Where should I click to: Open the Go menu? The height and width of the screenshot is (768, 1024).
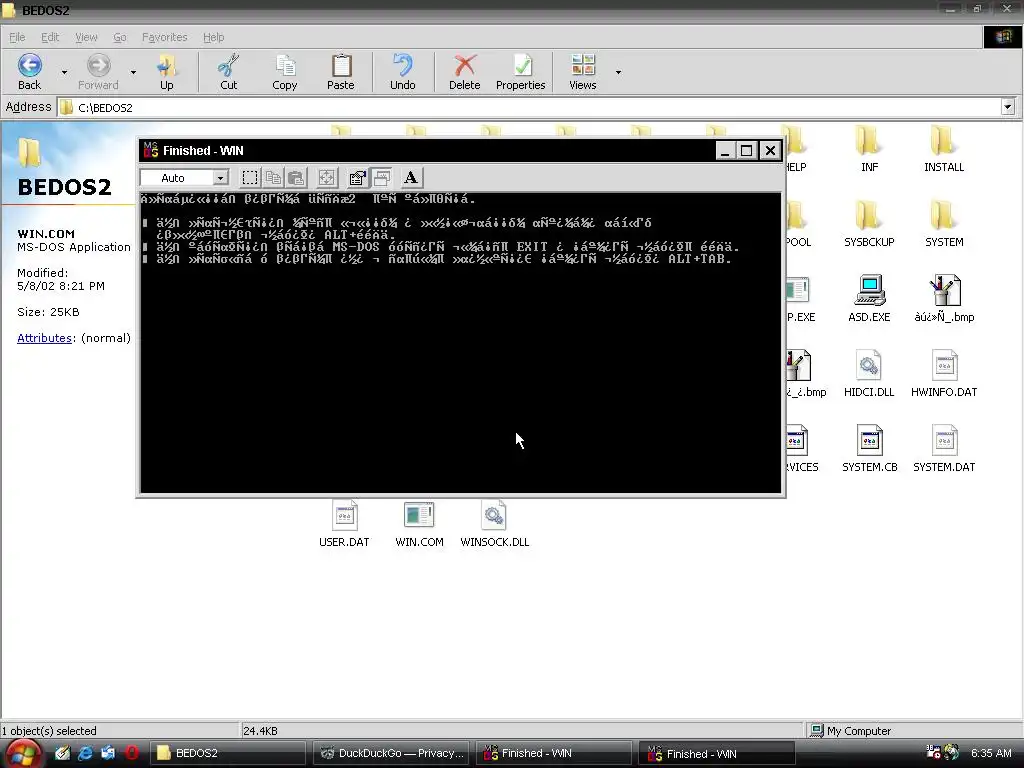tap(120, 37)
